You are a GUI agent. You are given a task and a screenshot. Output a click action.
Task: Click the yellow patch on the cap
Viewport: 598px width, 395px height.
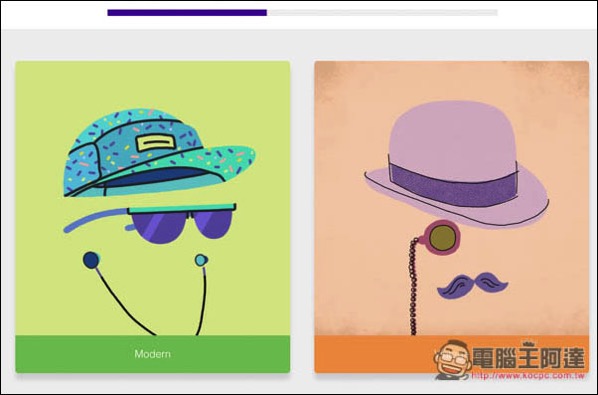(x=156, y=143)
